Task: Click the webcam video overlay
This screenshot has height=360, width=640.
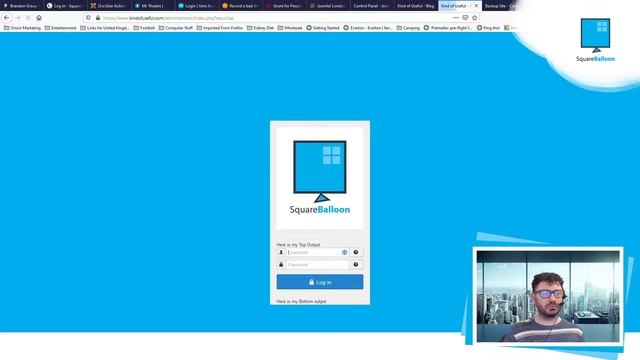Action: point(548,296)
